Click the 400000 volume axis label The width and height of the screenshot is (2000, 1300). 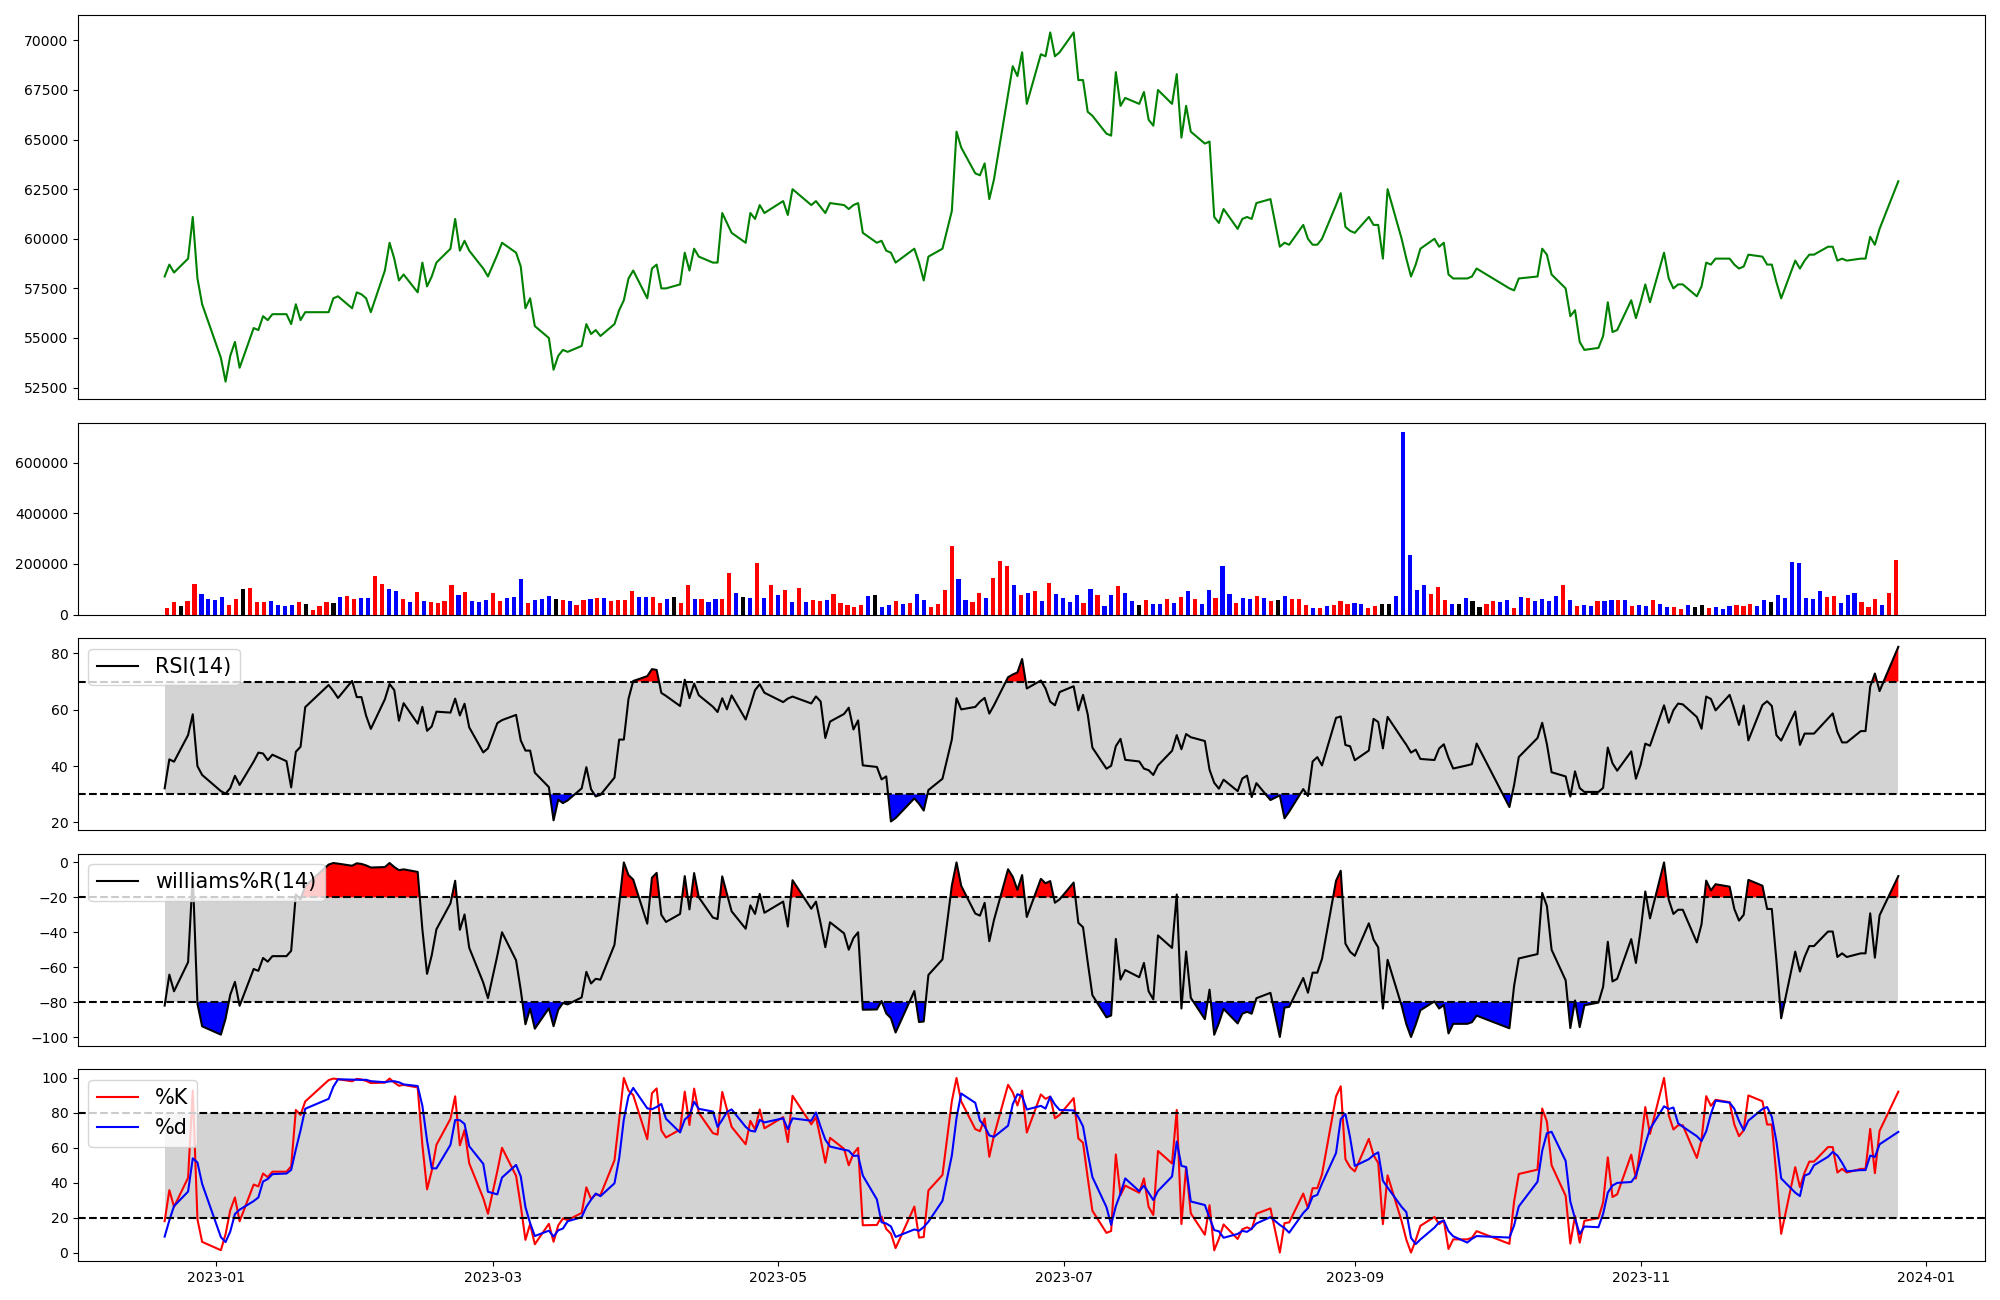tap(42, 514)
